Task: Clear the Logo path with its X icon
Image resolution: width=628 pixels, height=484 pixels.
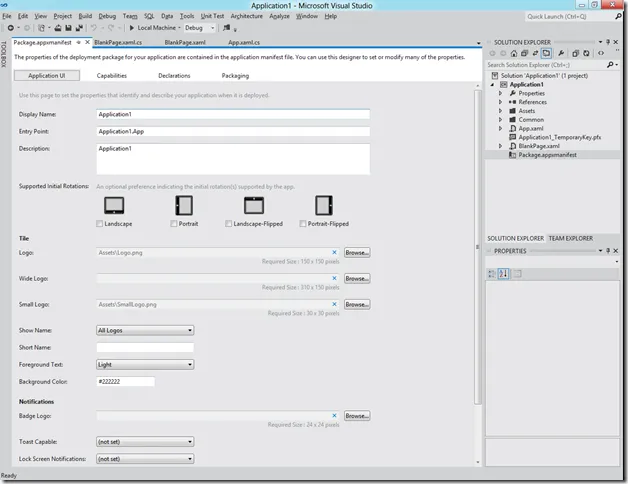Action: [334, 253]
